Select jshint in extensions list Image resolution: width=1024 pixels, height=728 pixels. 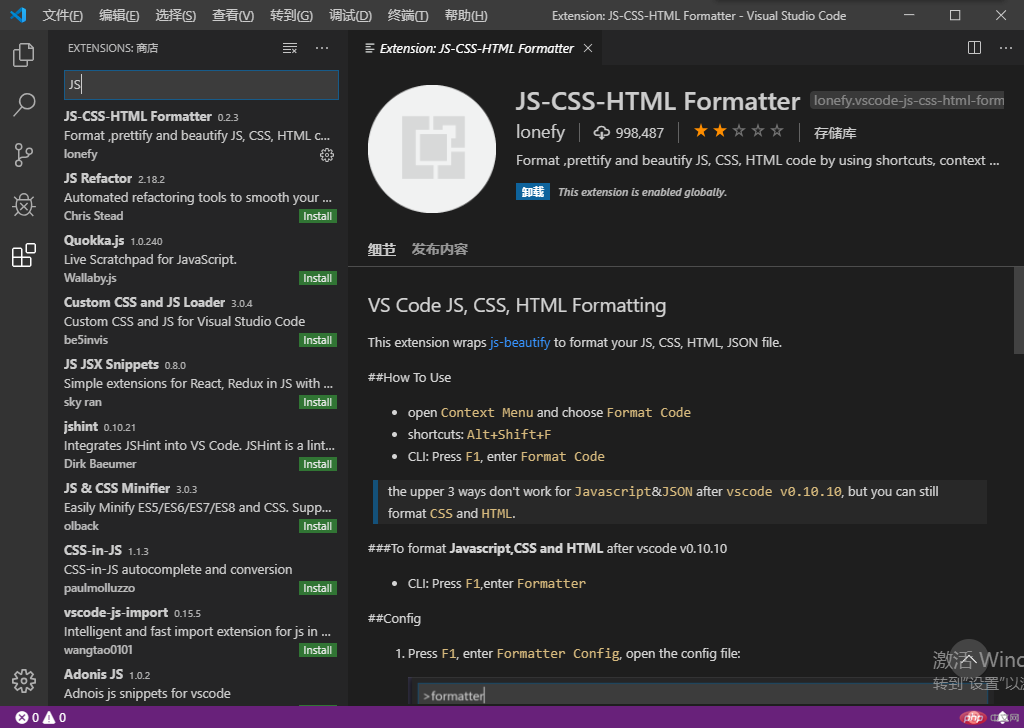coord(199,445)
